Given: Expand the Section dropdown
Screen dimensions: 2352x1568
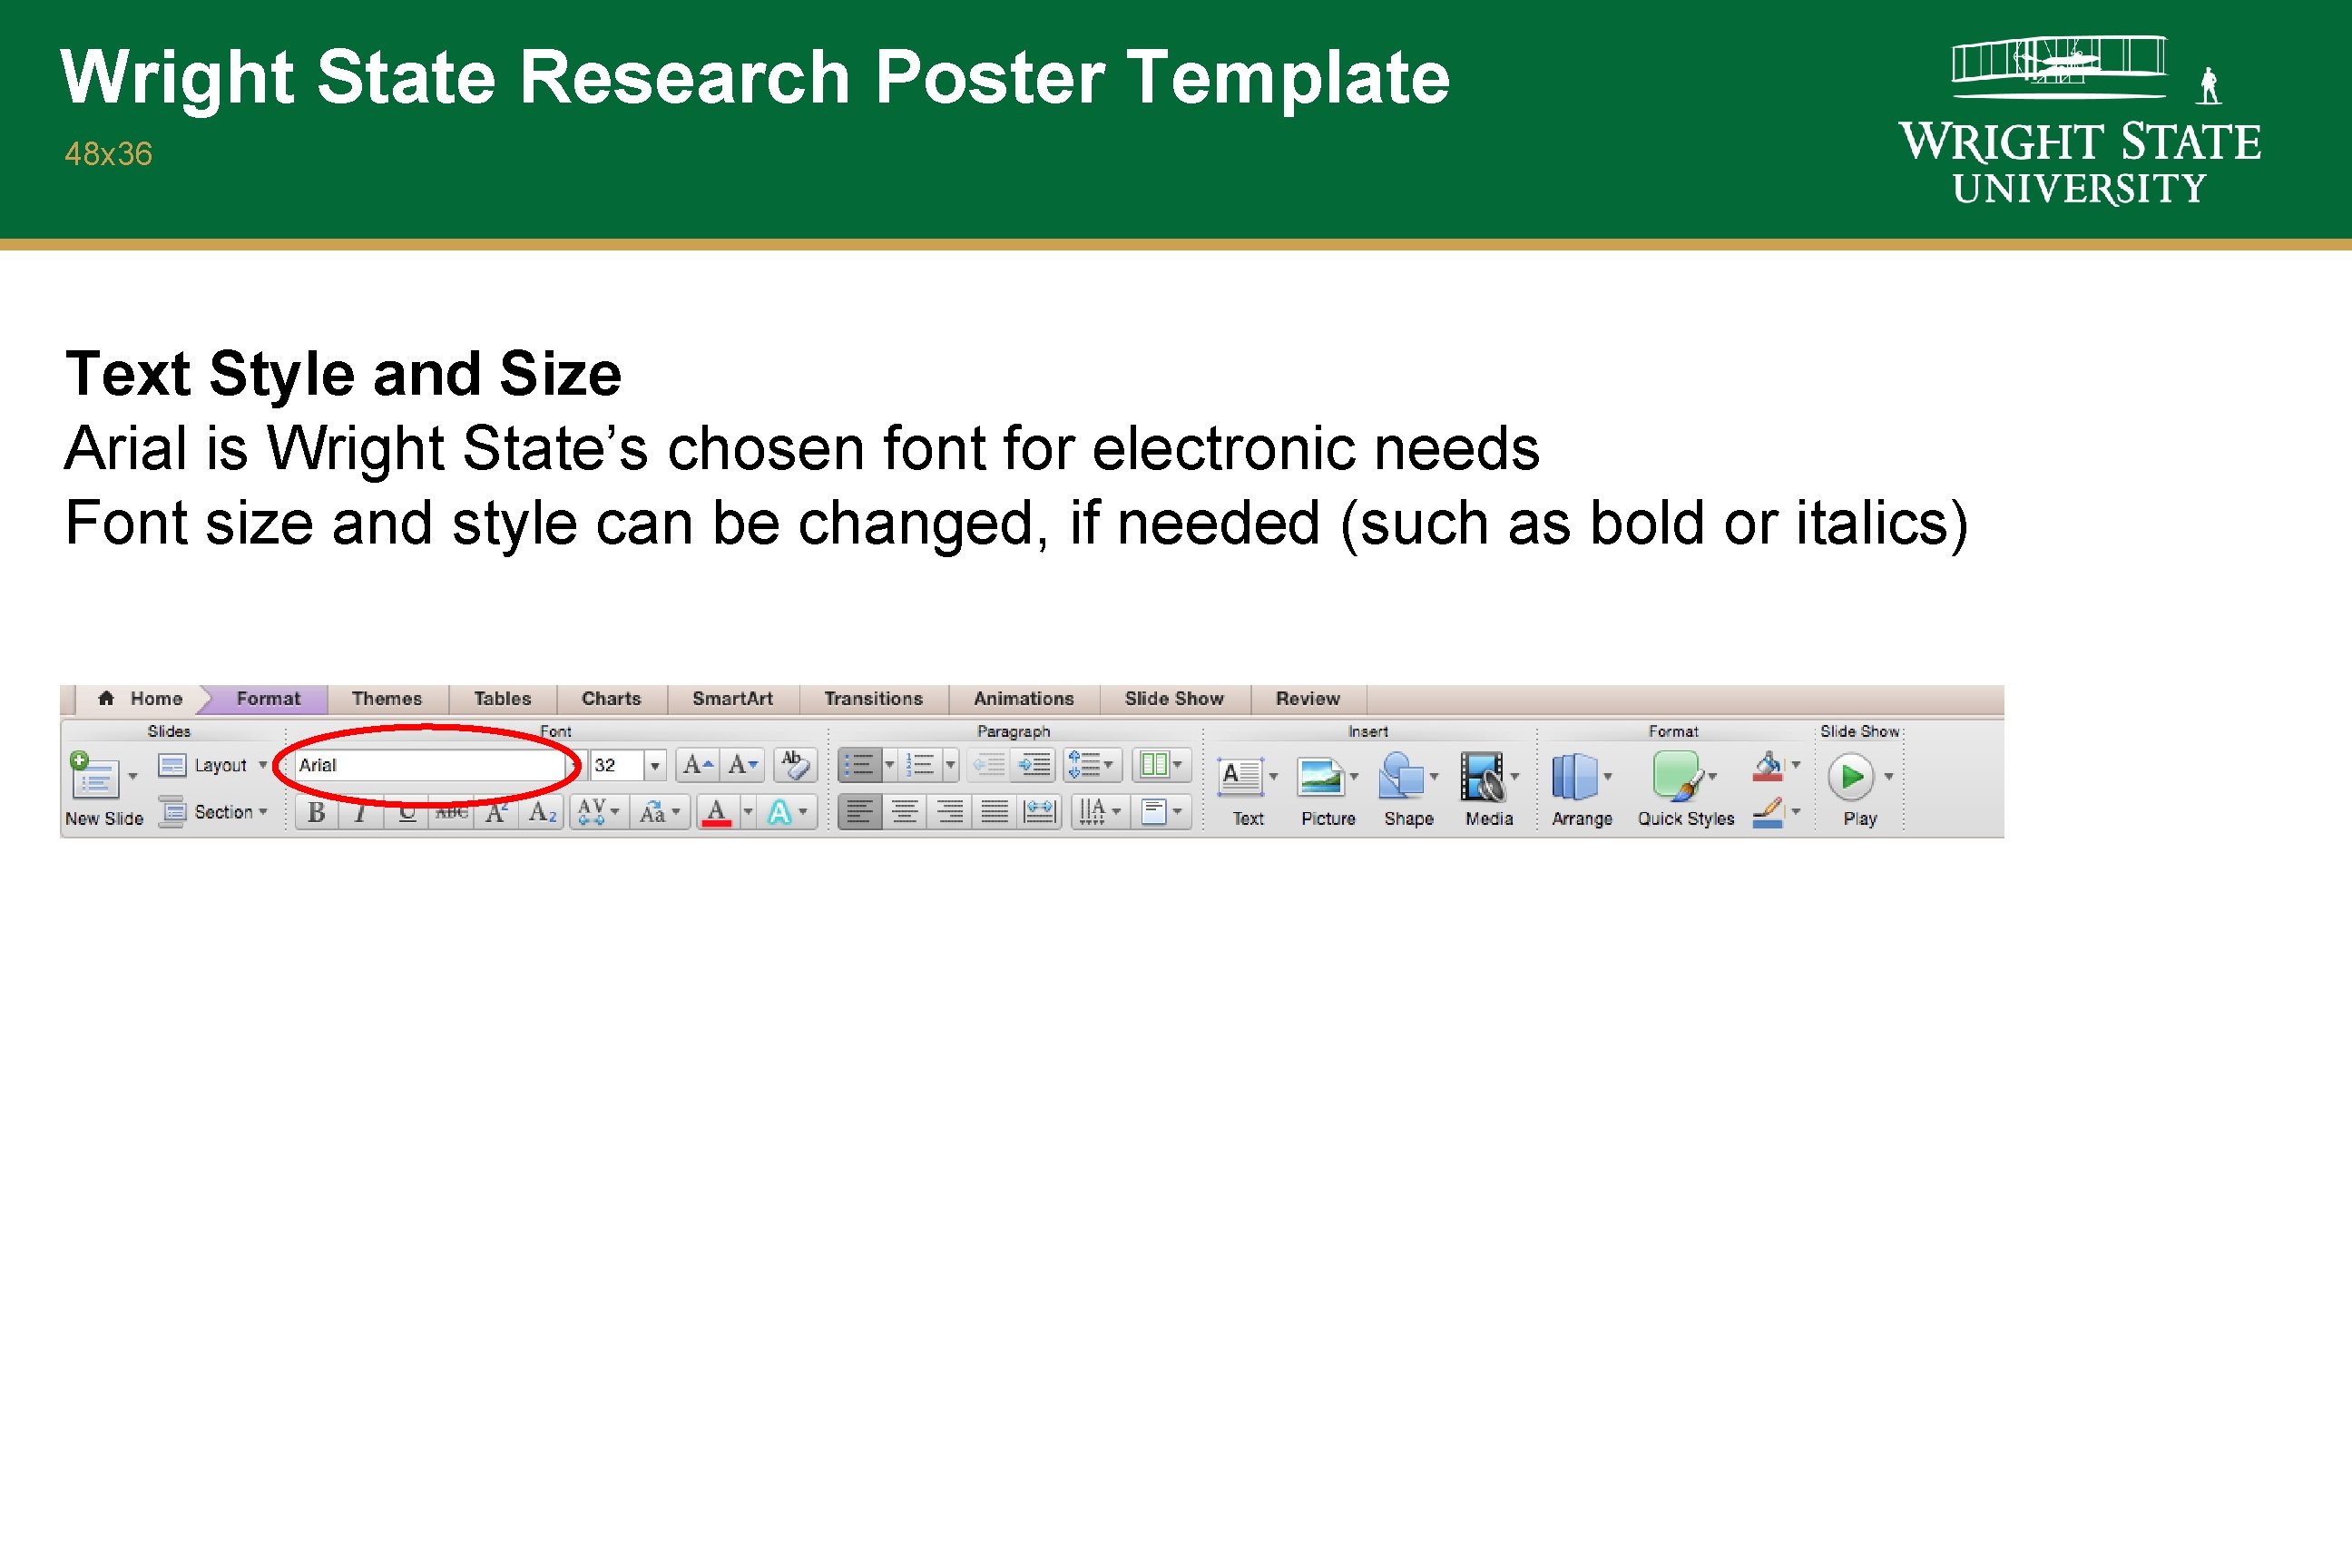Looking at the screenshot, I should point(263,812).
